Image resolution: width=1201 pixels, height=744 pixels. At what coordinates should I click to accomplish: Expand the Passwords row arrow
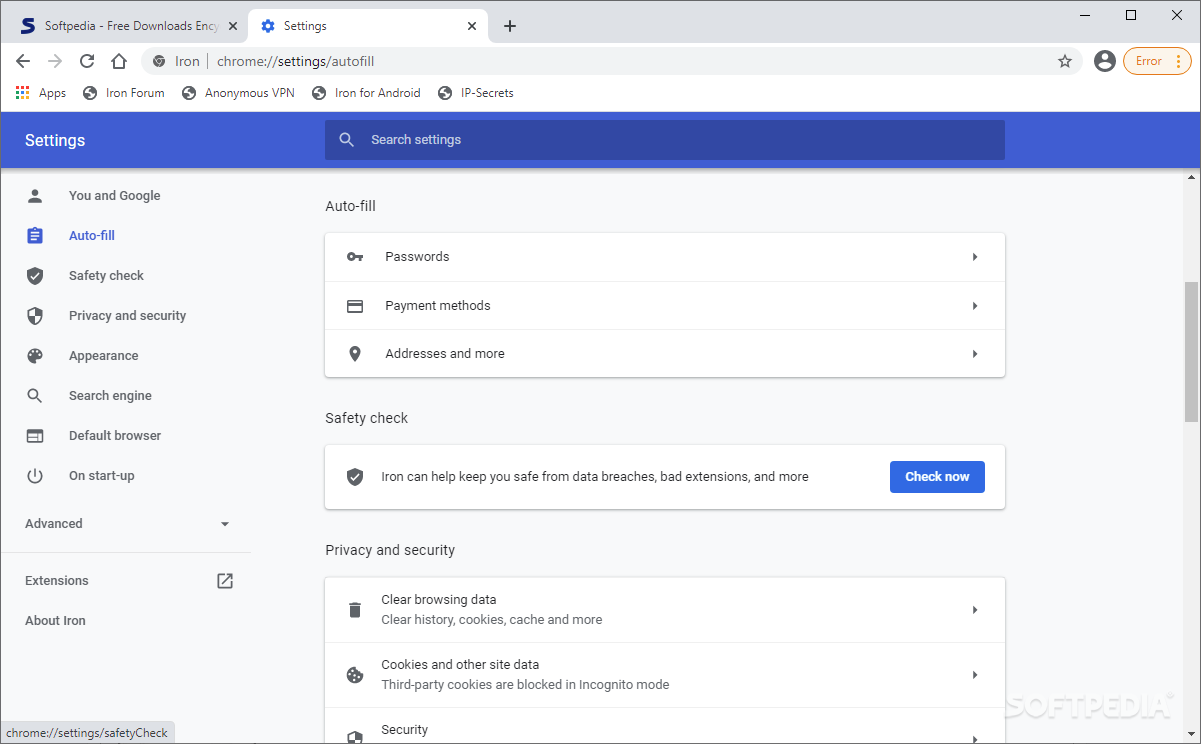click(975, 257)
